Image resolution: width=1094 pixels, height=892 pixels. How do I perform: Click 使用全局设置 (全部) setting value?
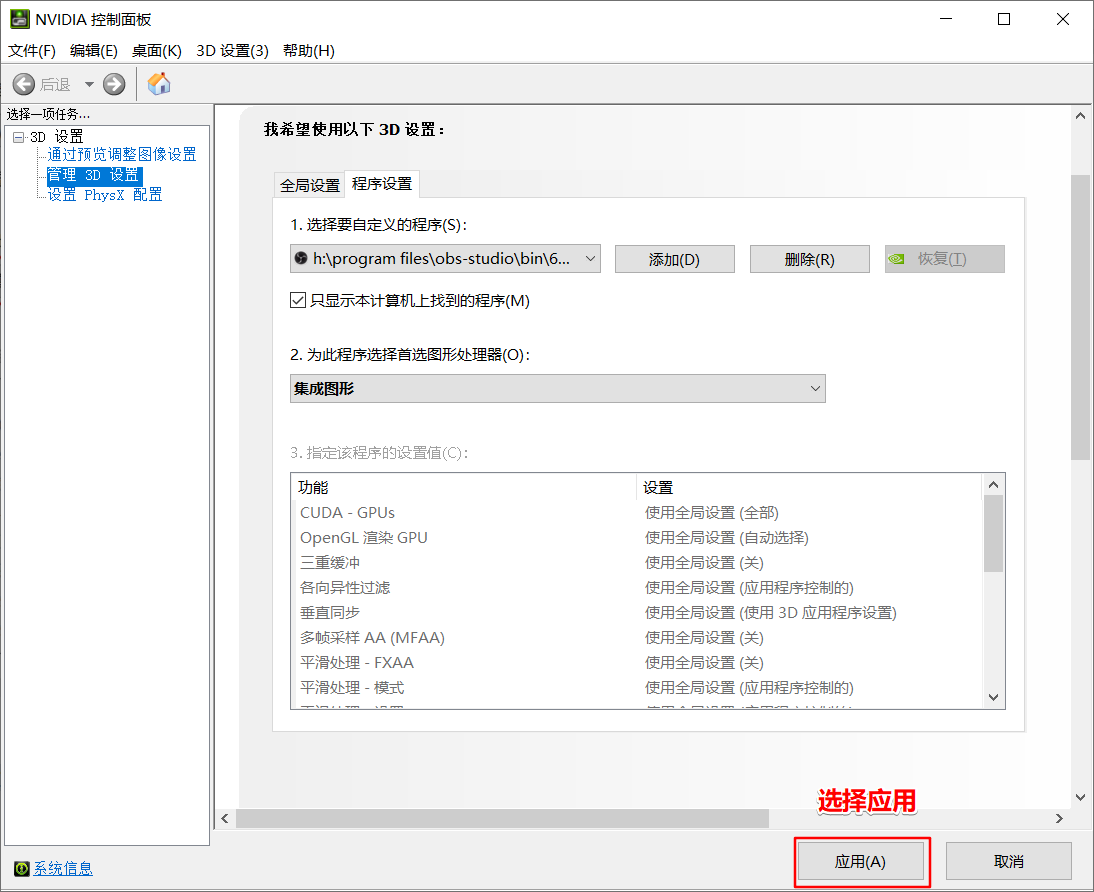712,512
